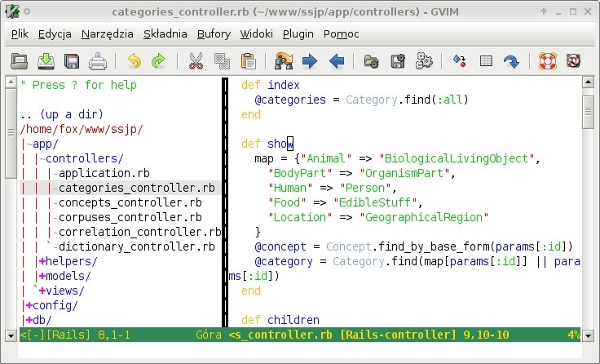This screenshot has width=600, height=364.
Task: Click the Save session icon
Action: [x=398, y=61]
